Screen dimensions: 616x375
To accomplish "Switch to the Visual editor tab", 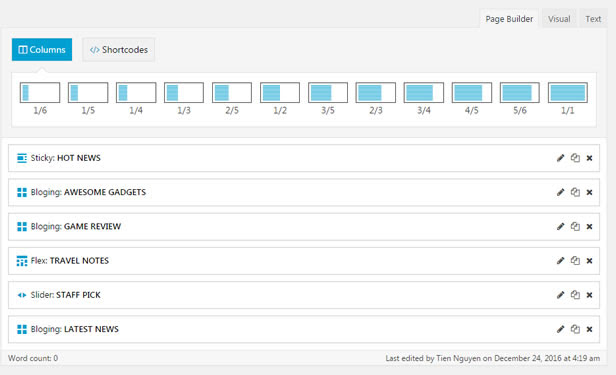I will tap(559, 19).
